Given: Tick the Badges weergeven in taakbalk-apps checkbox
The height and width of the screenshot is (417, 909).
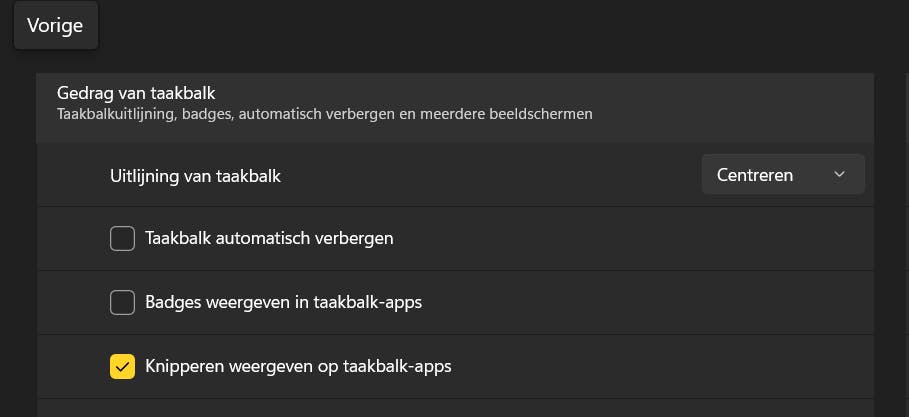Looking at the screenshot, I should [122, 302].
